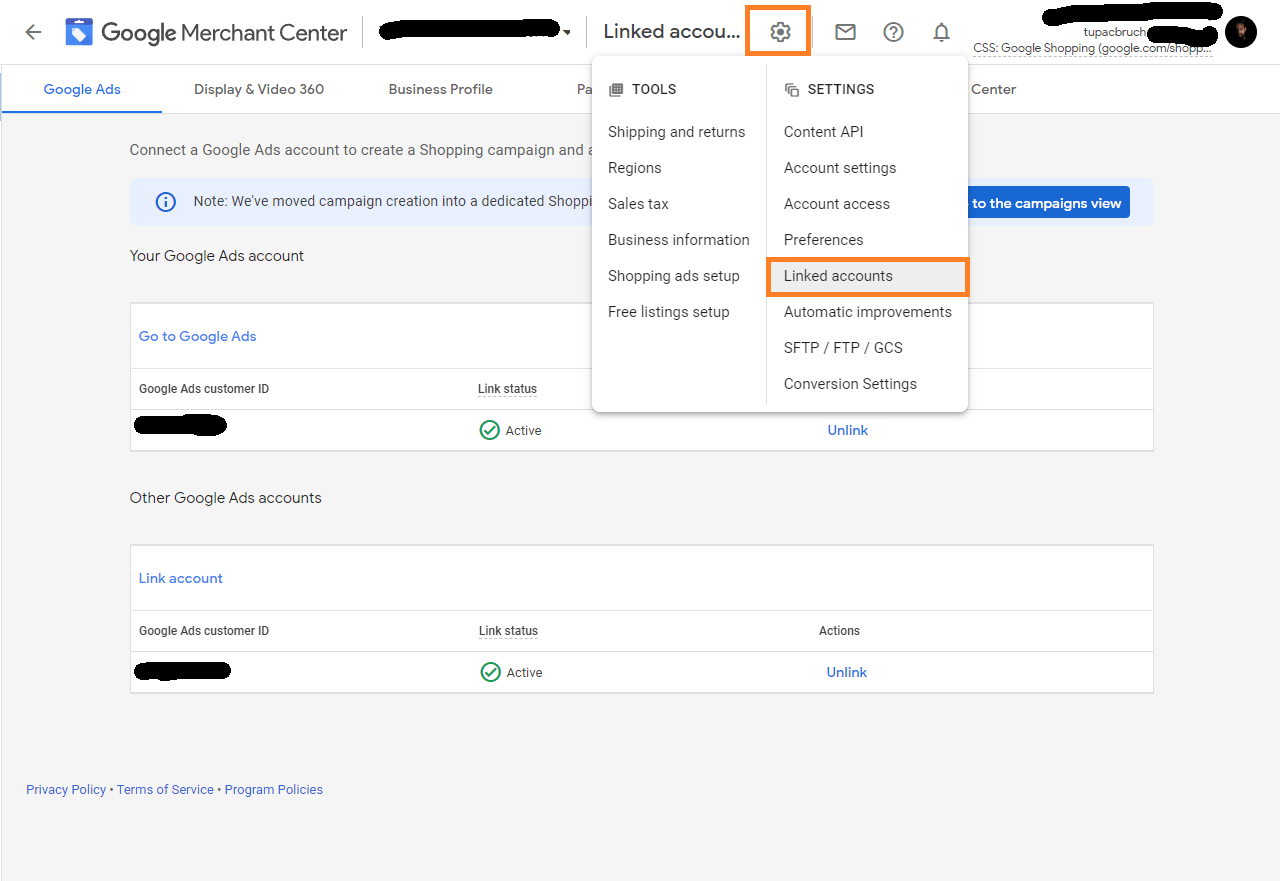Viewport: 1280px width, 881px height.
Task: Expand the merchant account selector dropdown
Action: pyautogui.click(x=568, y=31)
